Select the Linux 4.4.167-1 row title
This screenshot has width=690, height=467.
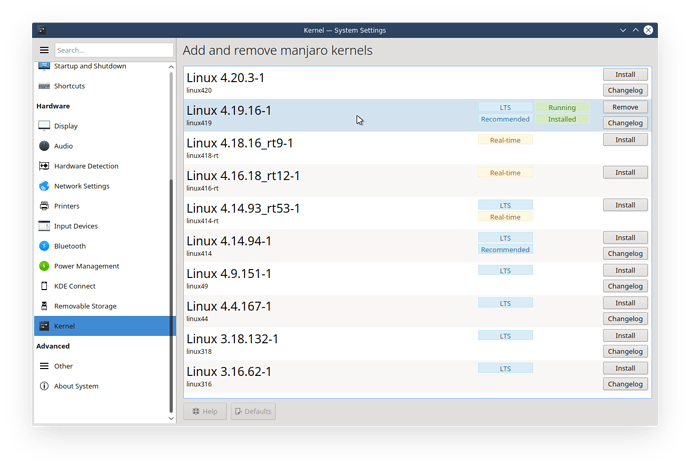[x=229, y=306]
